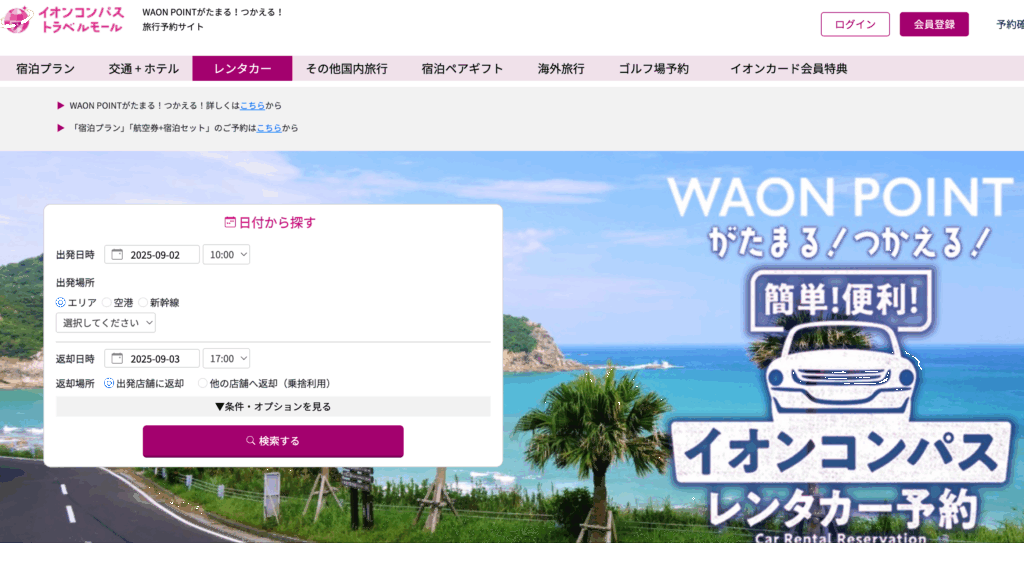The width and height of the screenshot is (1024, 573).
Task: Follow こちら link in WAON POINT notice
Action: 253,105
